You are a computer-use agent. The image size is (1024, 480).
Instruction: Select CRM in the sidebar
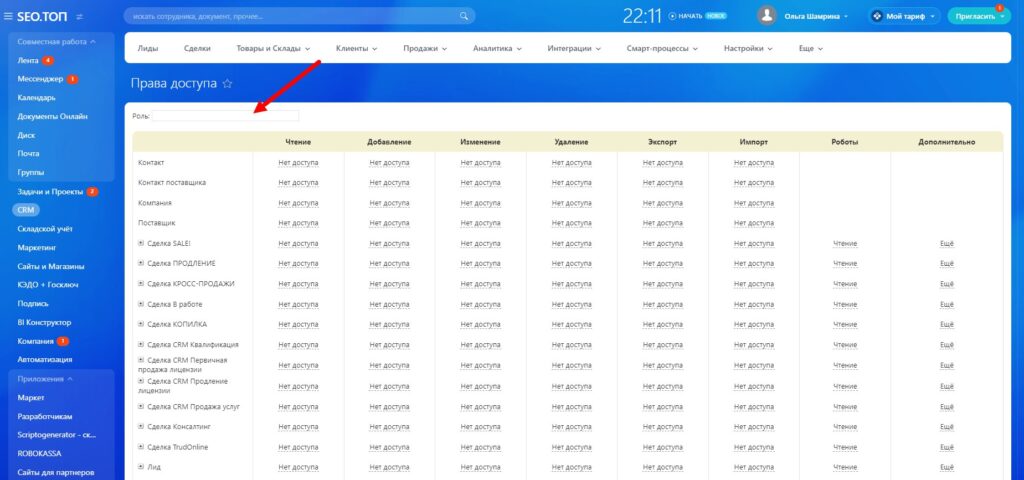point(26,210)
